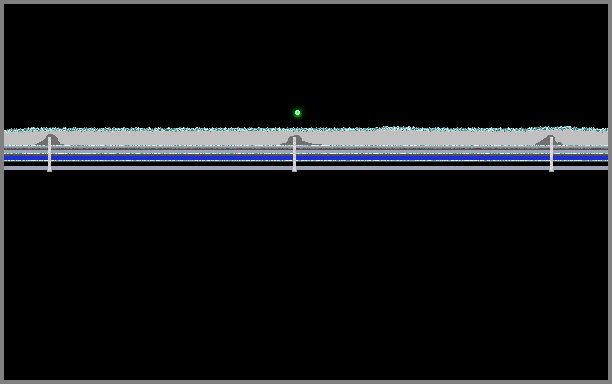The image size is (612, 384).
Task: Click the bright blue horizontal stripe
Action: pyautogui.click(x=306, y=158)
